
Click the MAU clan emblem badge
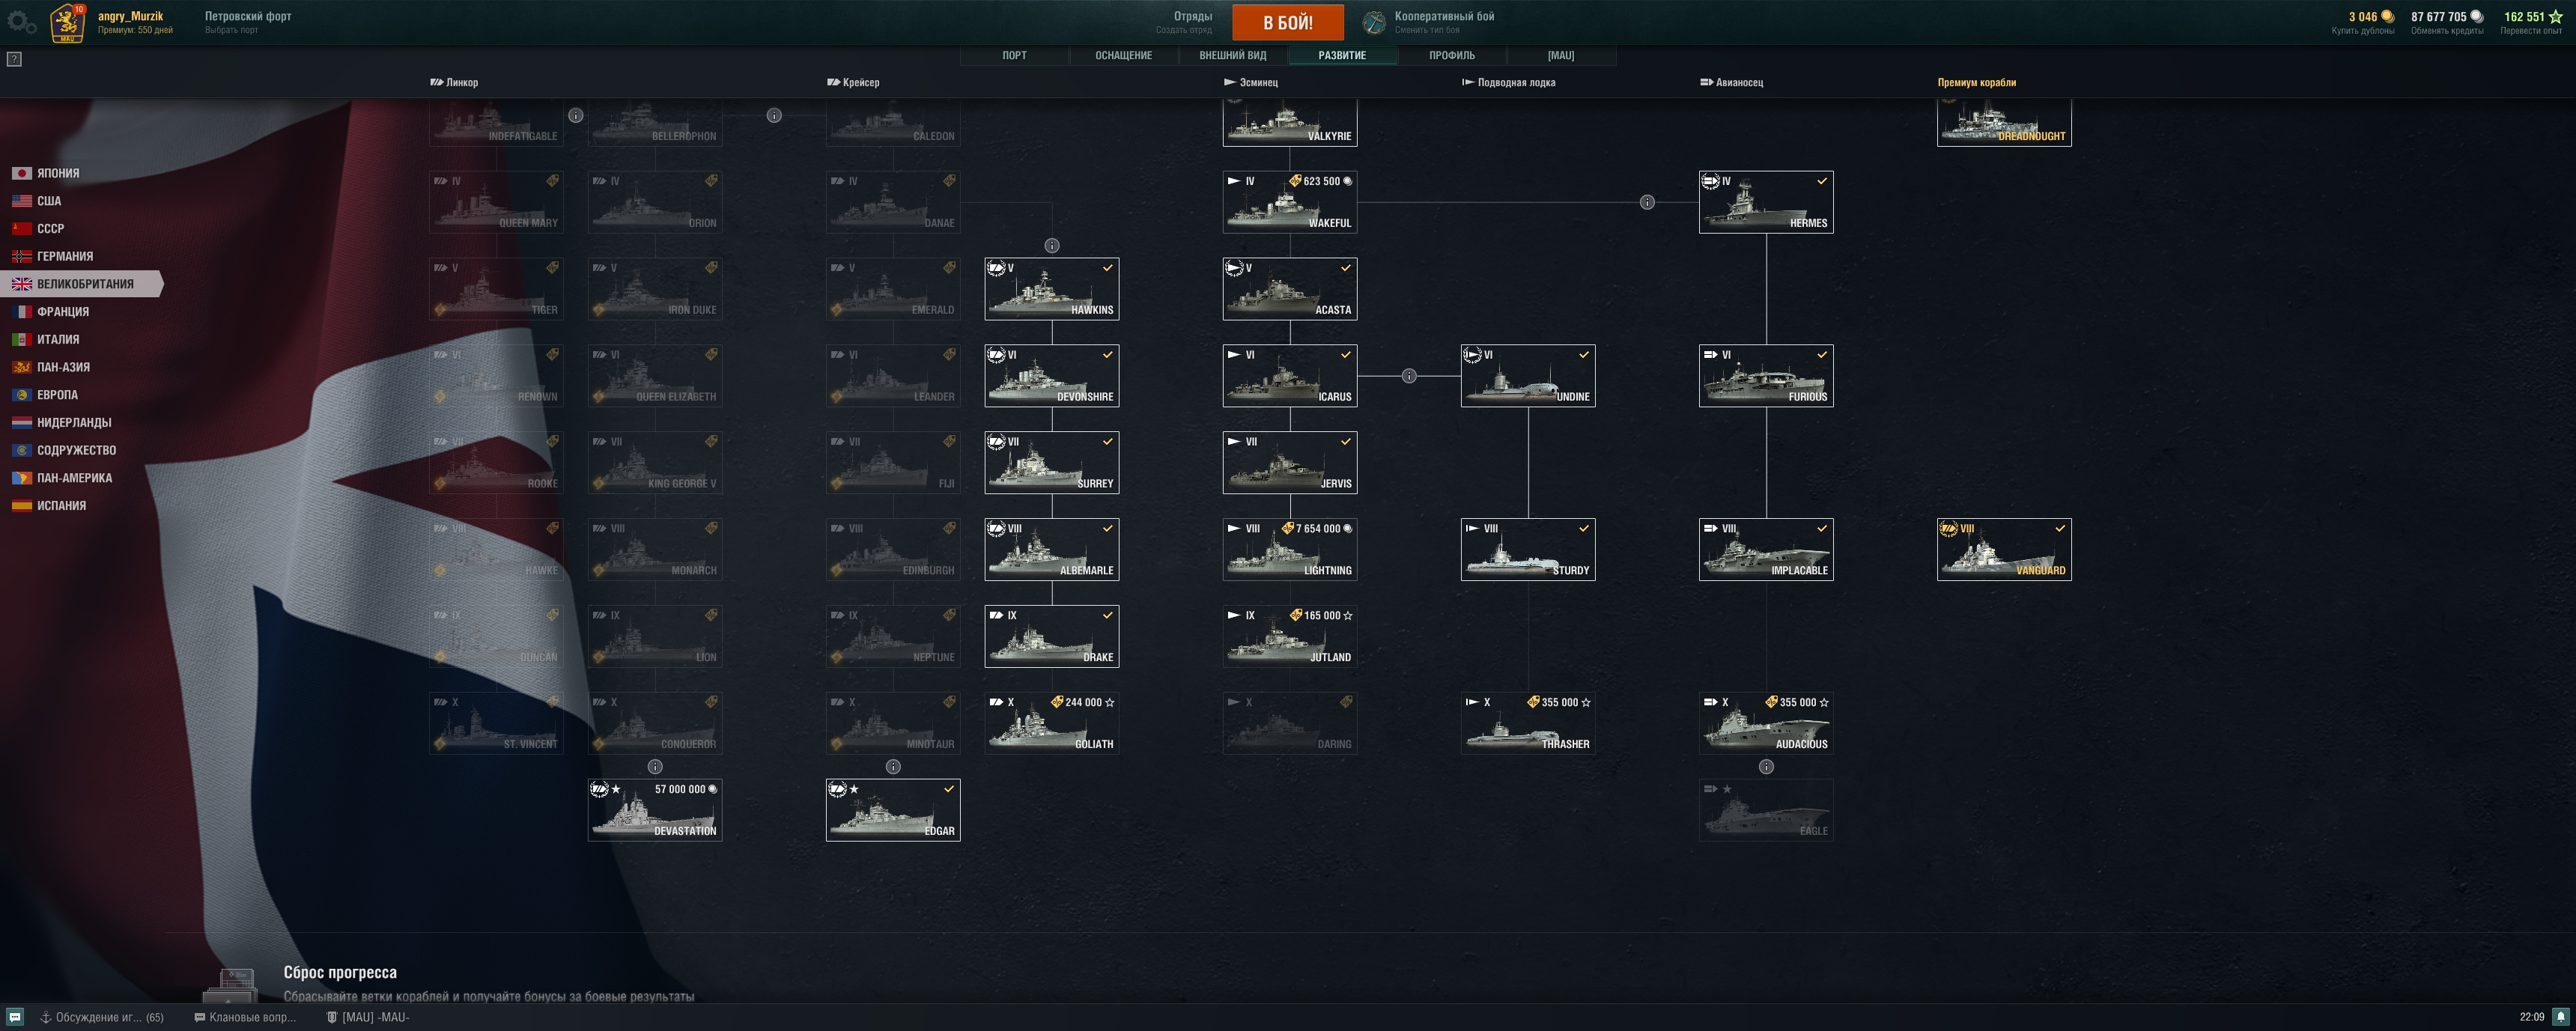(67, 22)
